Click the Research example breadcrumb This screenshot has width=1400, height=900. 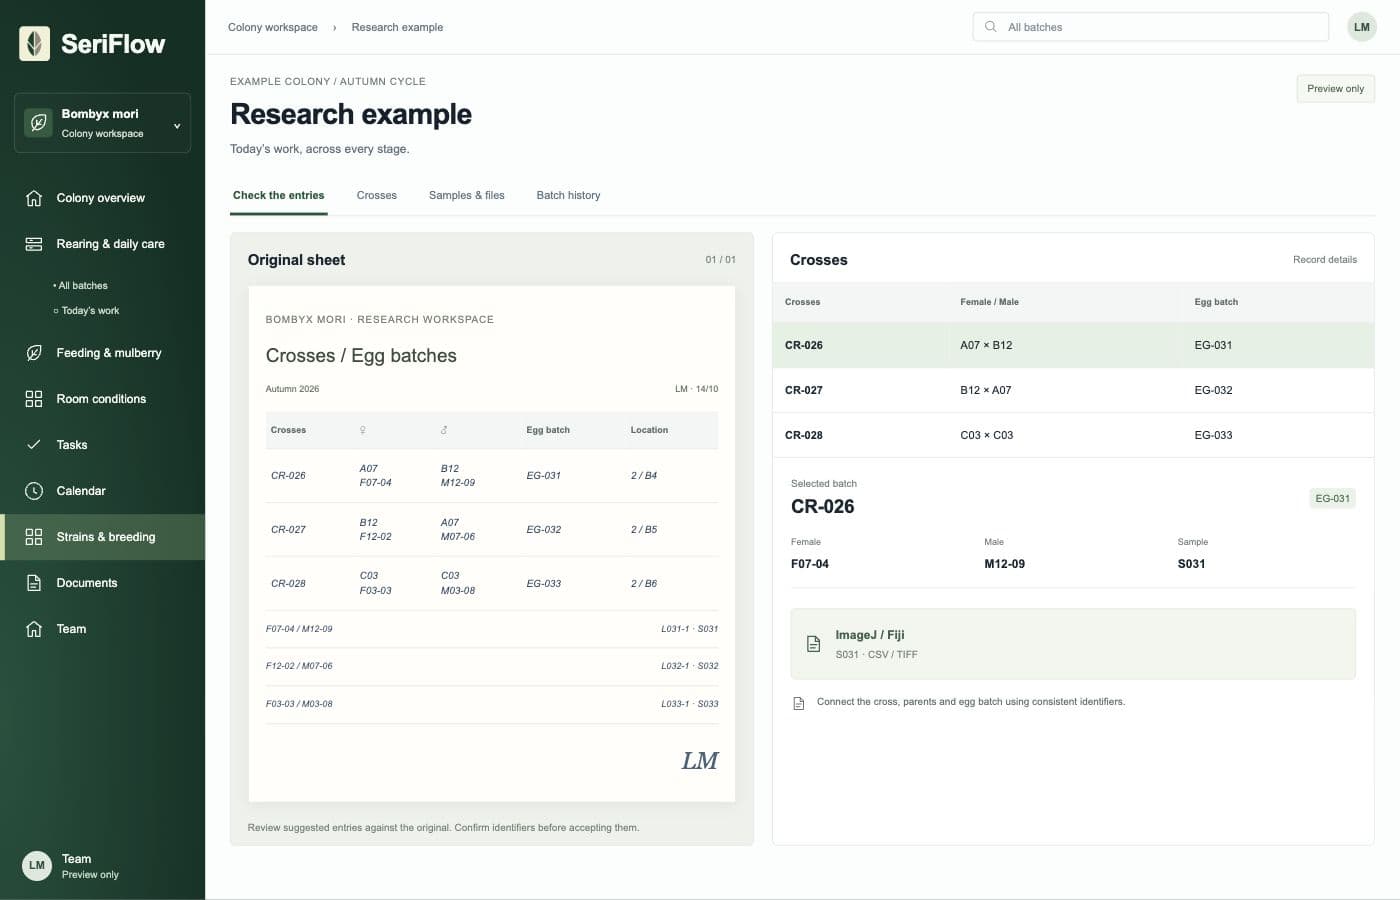397,27
